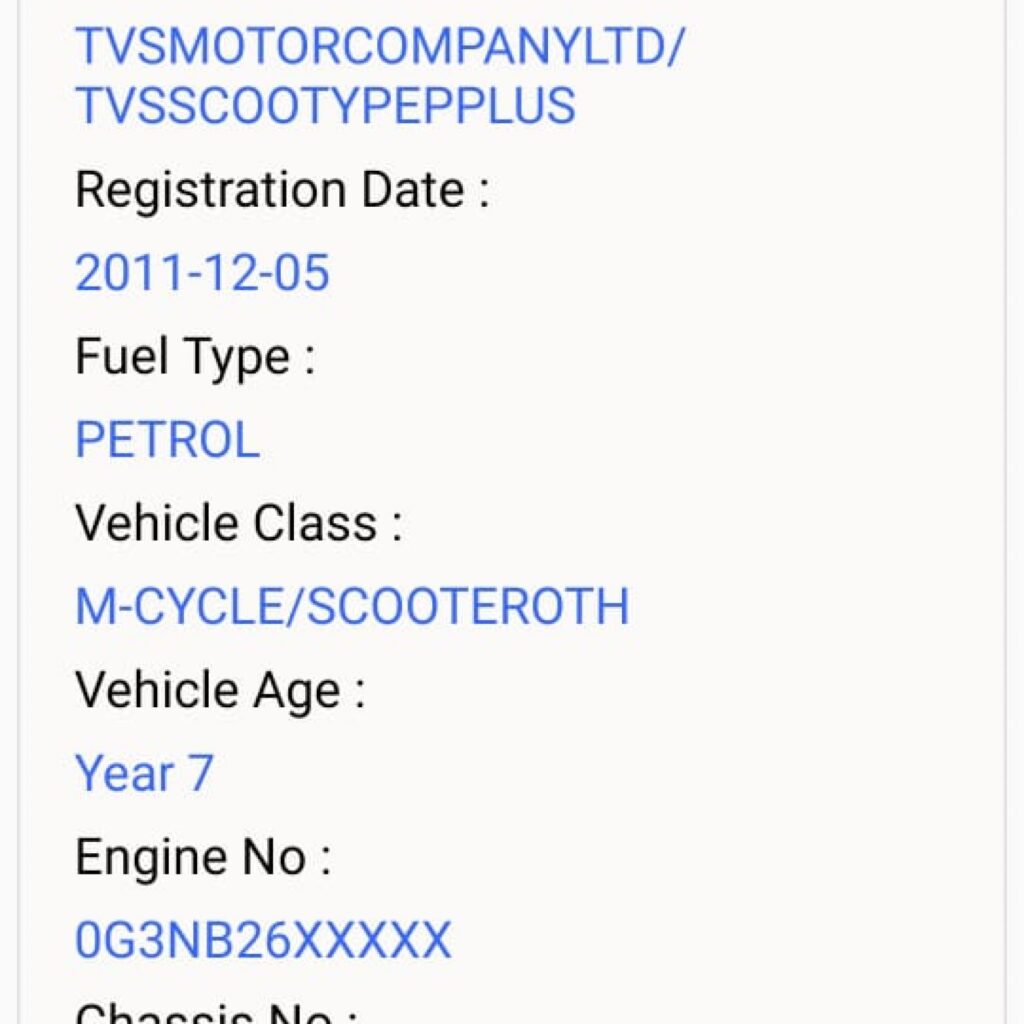Click the year 2011 in registration date
The height and width of the screenshot is (1024, 1024).
pos(130,272)
